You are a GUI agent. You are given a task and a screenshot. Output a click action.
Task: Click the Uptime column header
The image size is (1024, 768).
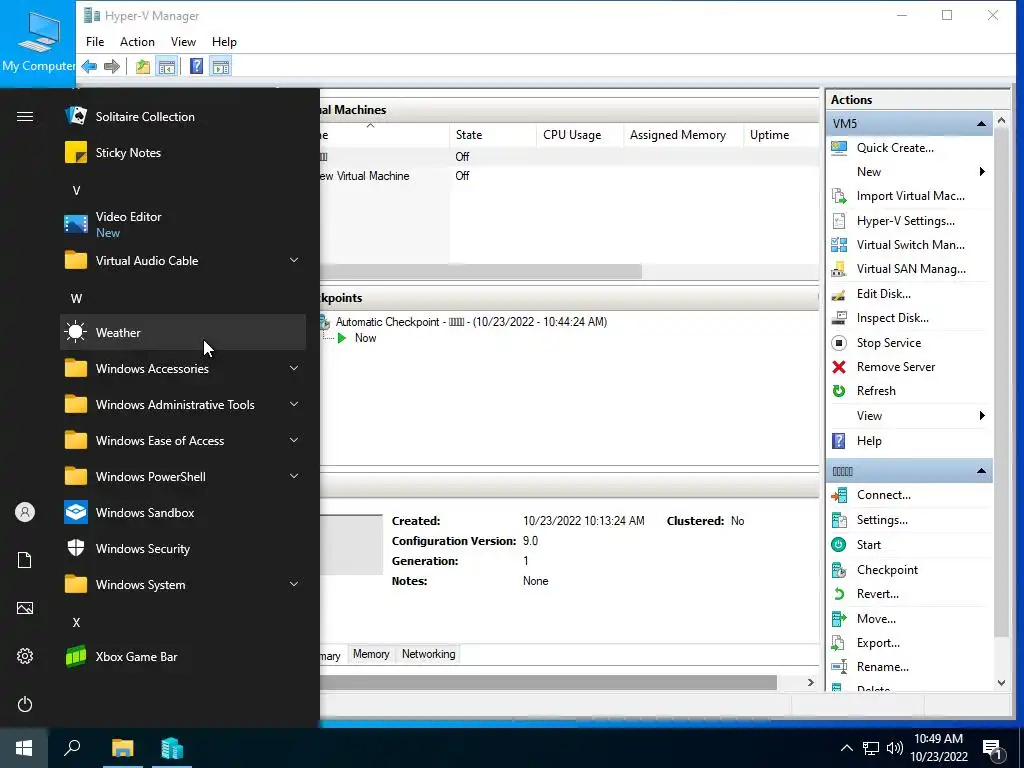[781, 135]
